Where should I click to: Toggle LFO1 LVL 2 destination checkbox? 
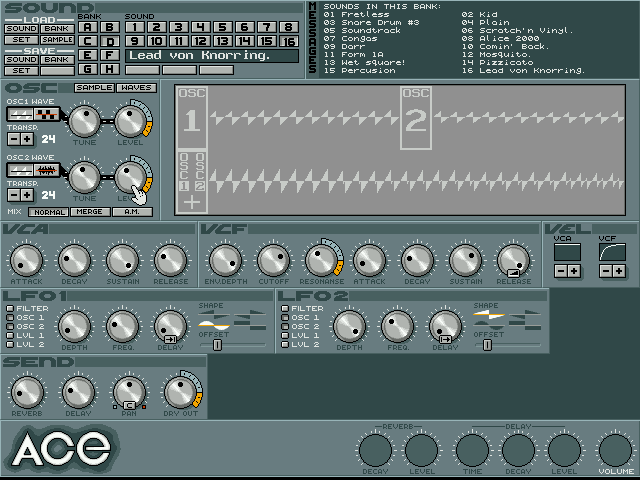[x=9, y=344]
